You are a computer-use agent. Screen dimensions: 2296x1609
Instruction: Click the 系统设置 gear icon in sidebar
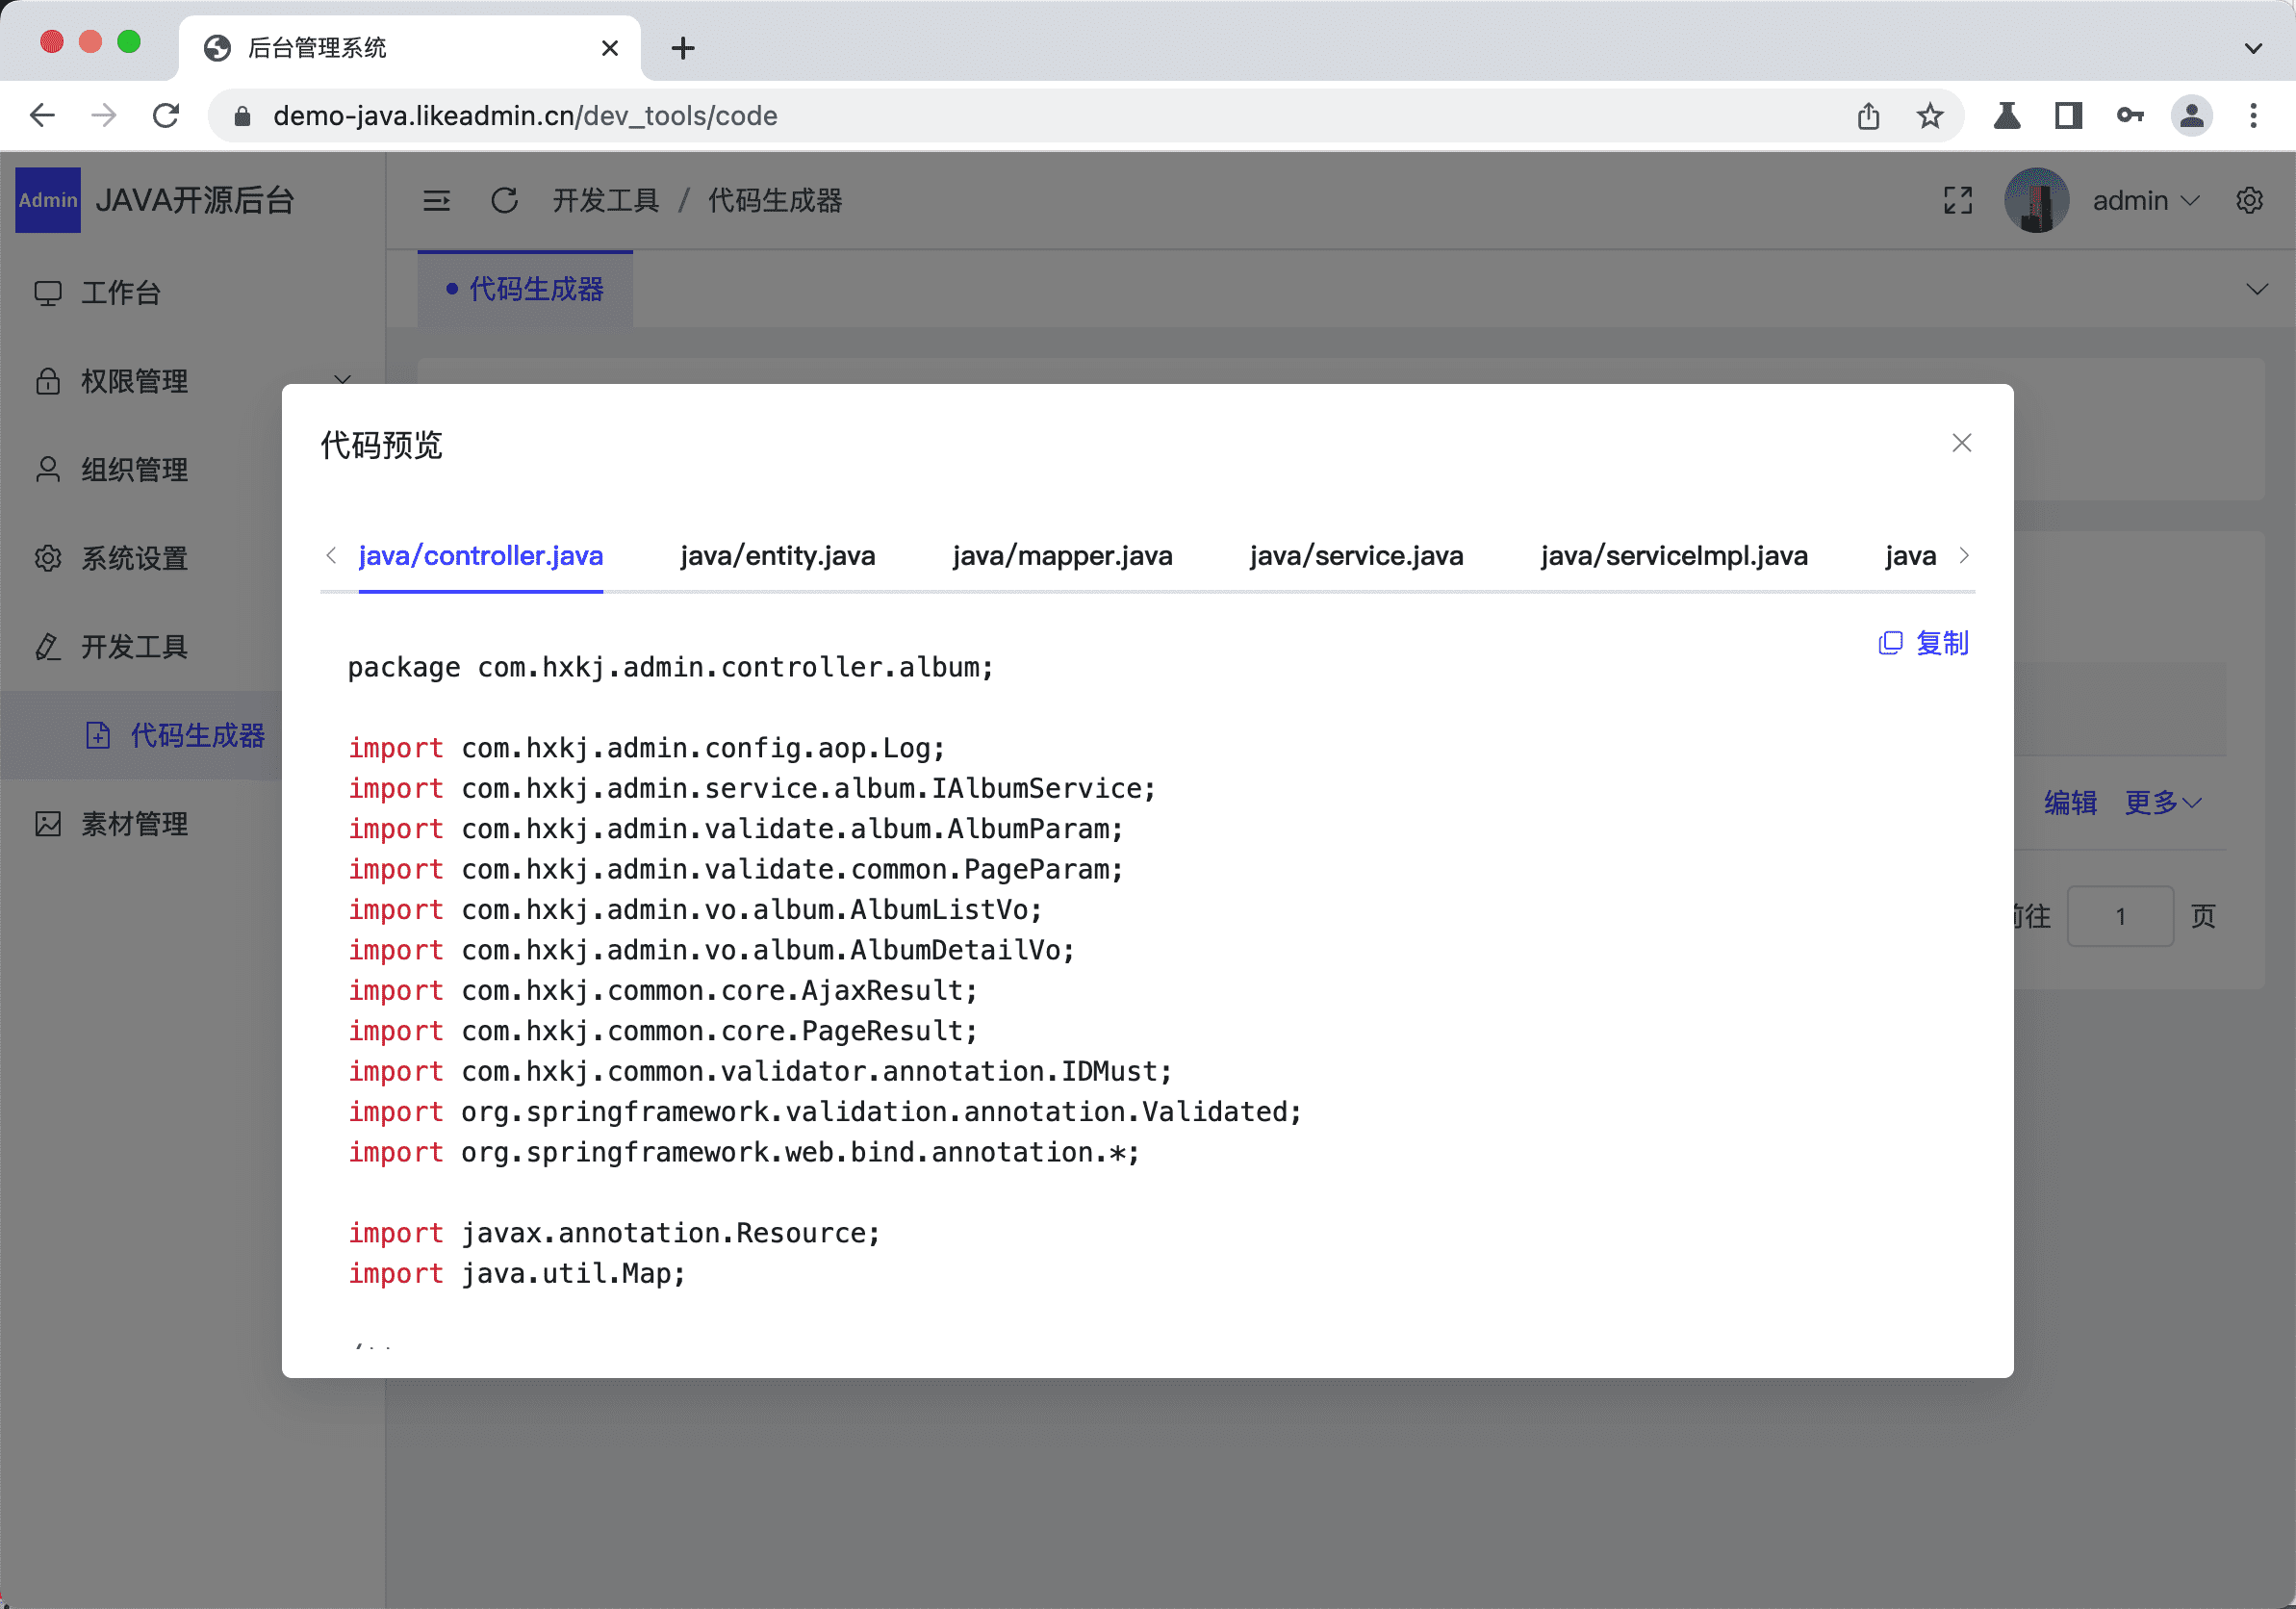pyautogui.click(x=48, y=558)
